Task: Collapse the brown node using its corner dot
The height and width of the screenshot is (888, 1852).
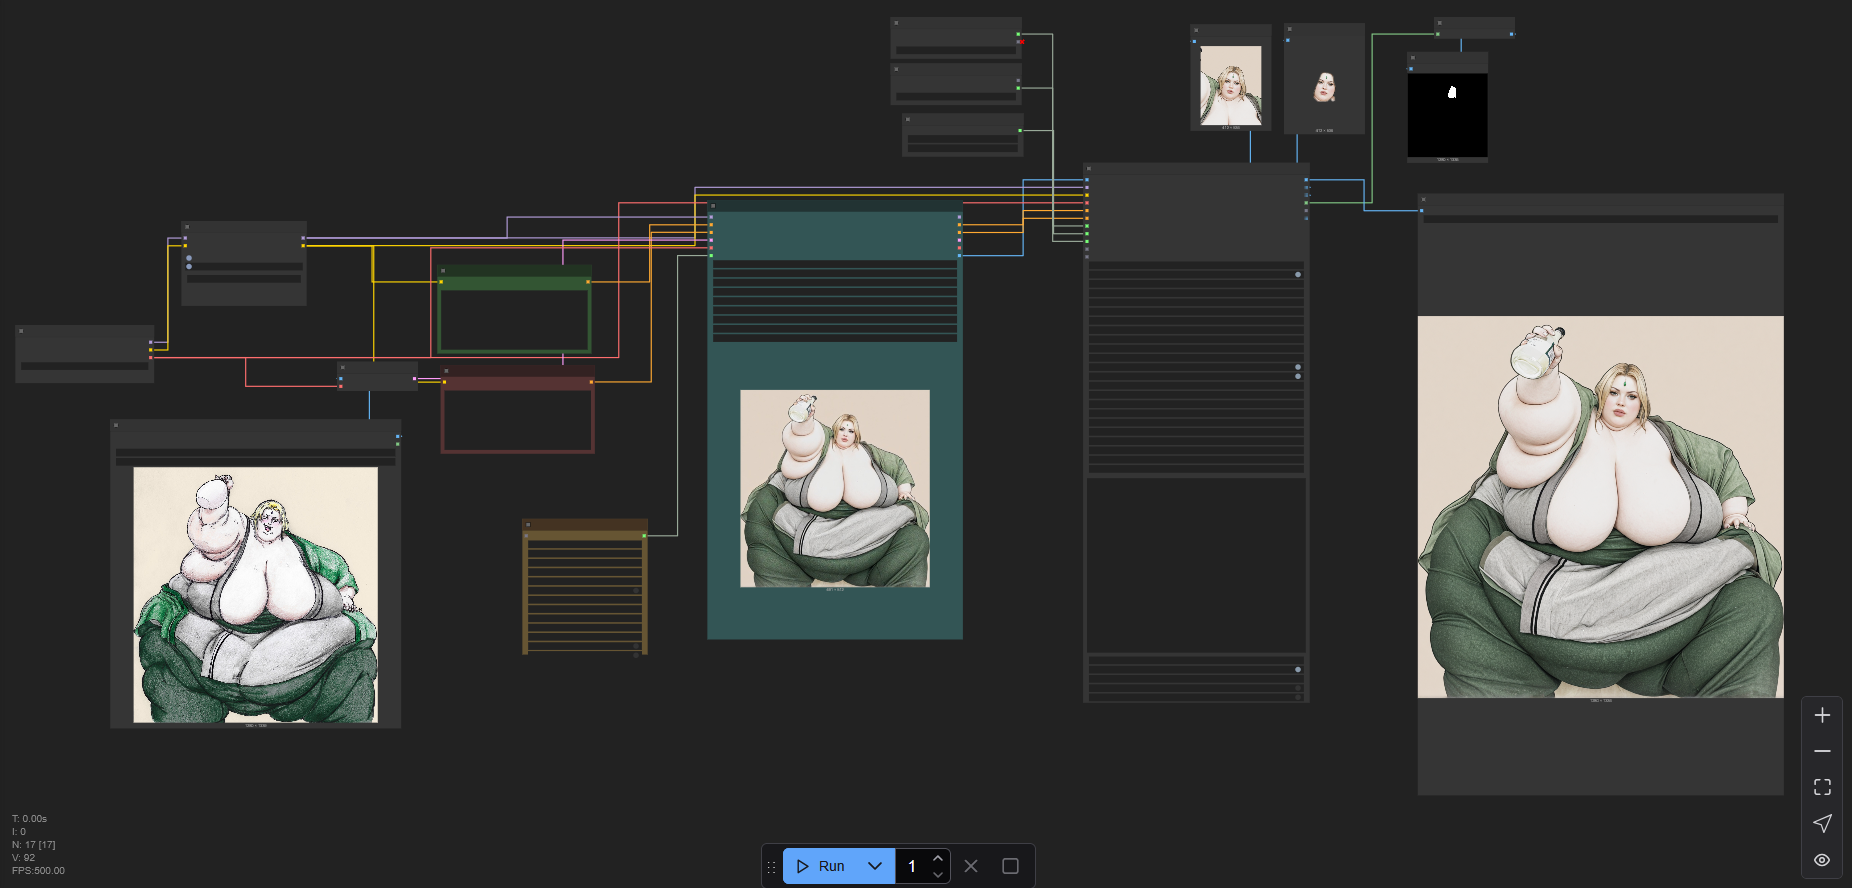Action: pos(528,524)
